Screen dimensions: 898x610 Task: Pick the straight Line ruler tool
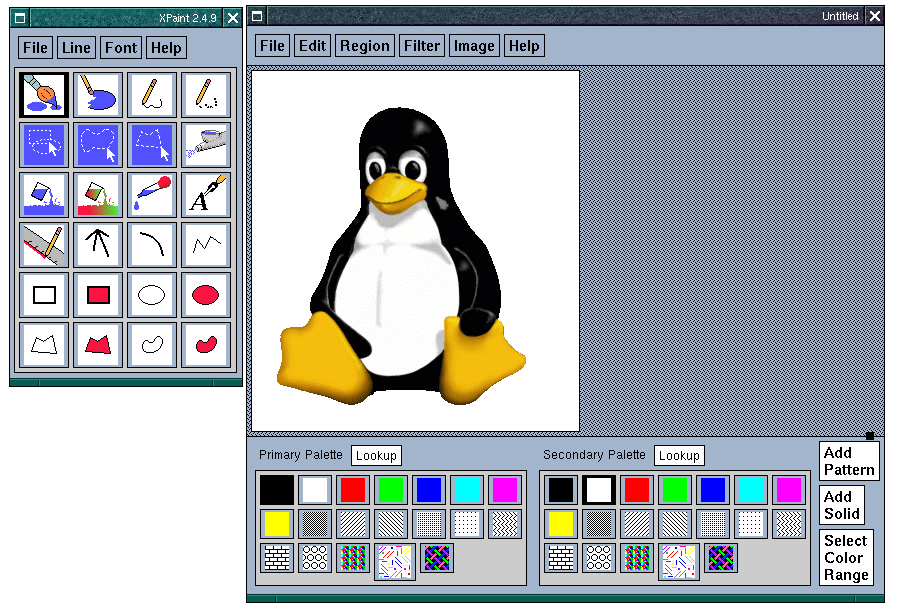(44, 245)
